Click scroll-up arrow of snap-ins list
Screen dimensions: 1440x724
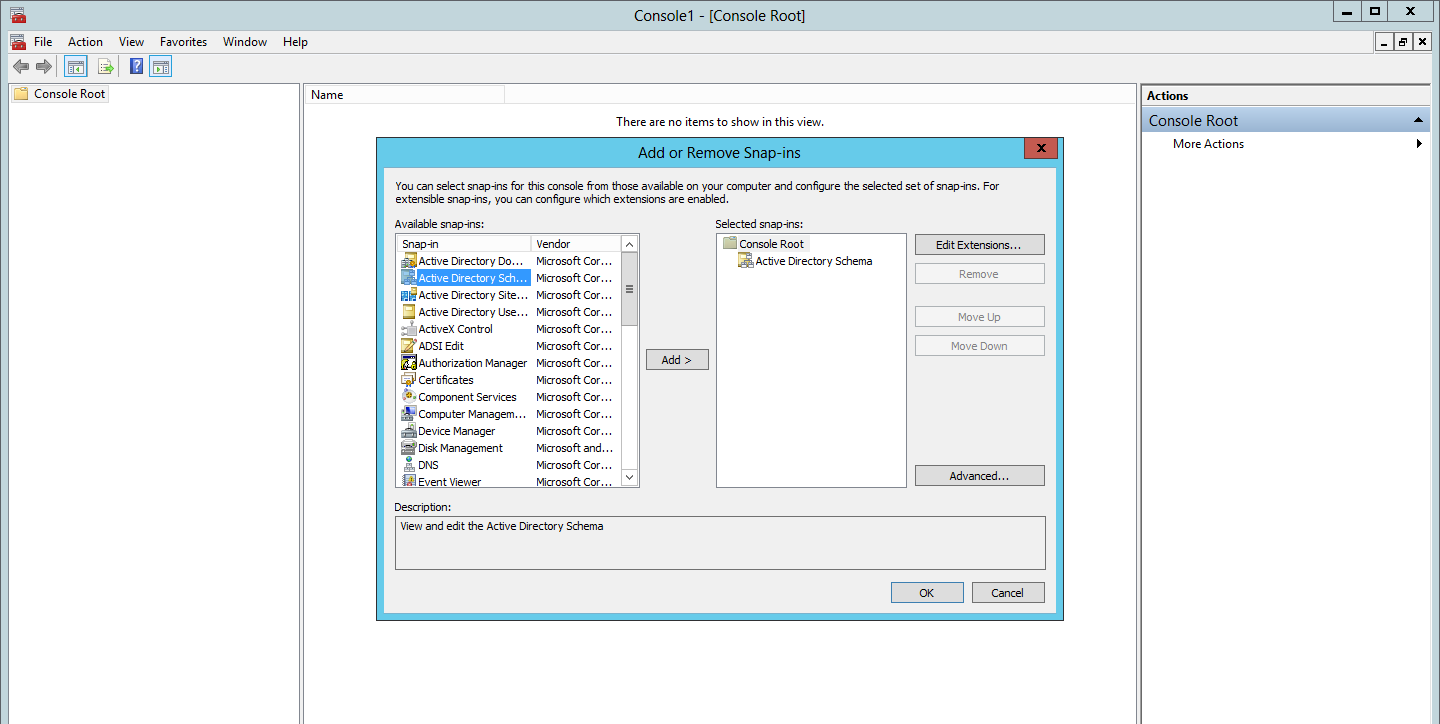point(629,244)
